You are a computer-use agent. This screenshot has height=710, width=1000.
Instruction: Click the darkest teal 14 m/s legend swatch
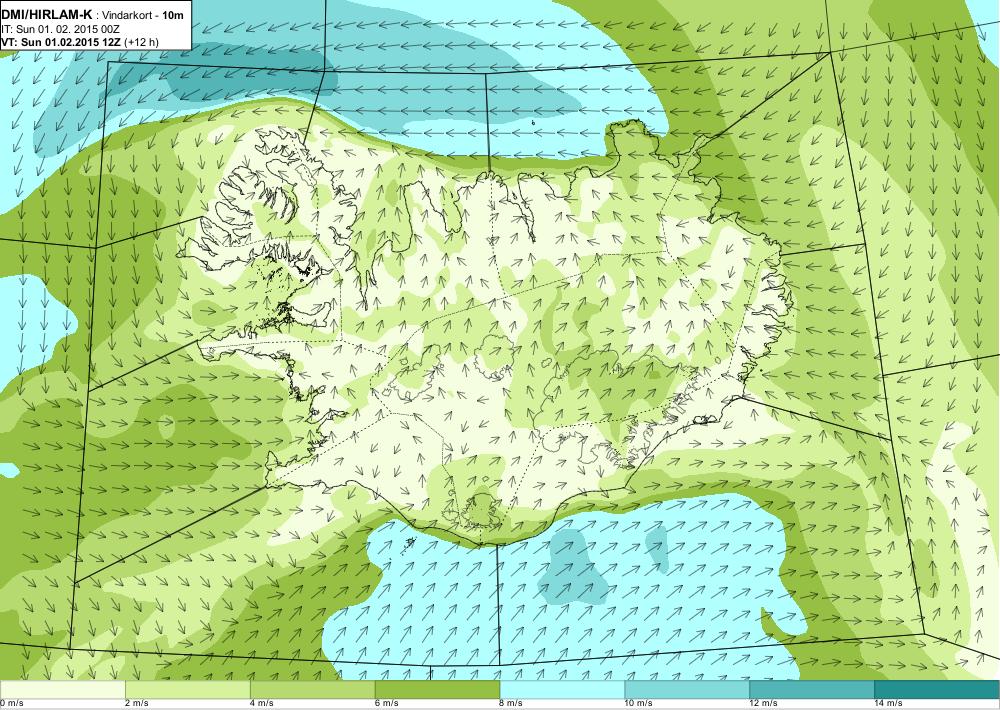[938, 689]
